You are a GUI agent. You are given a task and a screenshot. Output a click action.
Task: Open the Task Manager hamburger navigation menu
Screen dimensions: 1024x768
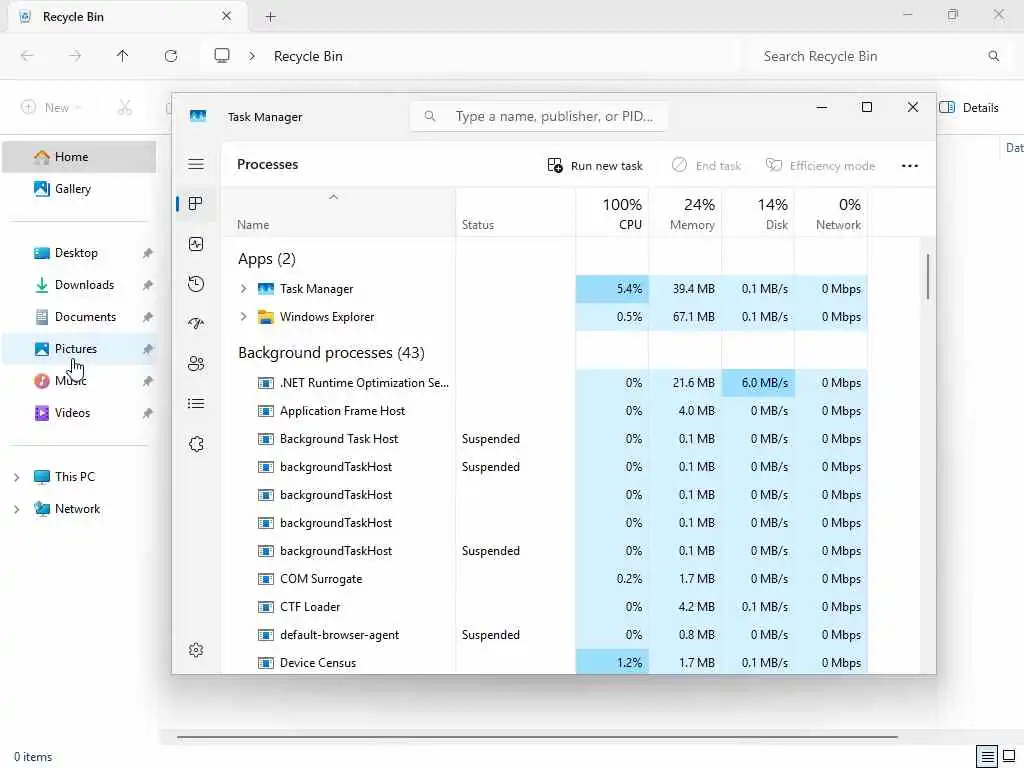pos(196,164)
